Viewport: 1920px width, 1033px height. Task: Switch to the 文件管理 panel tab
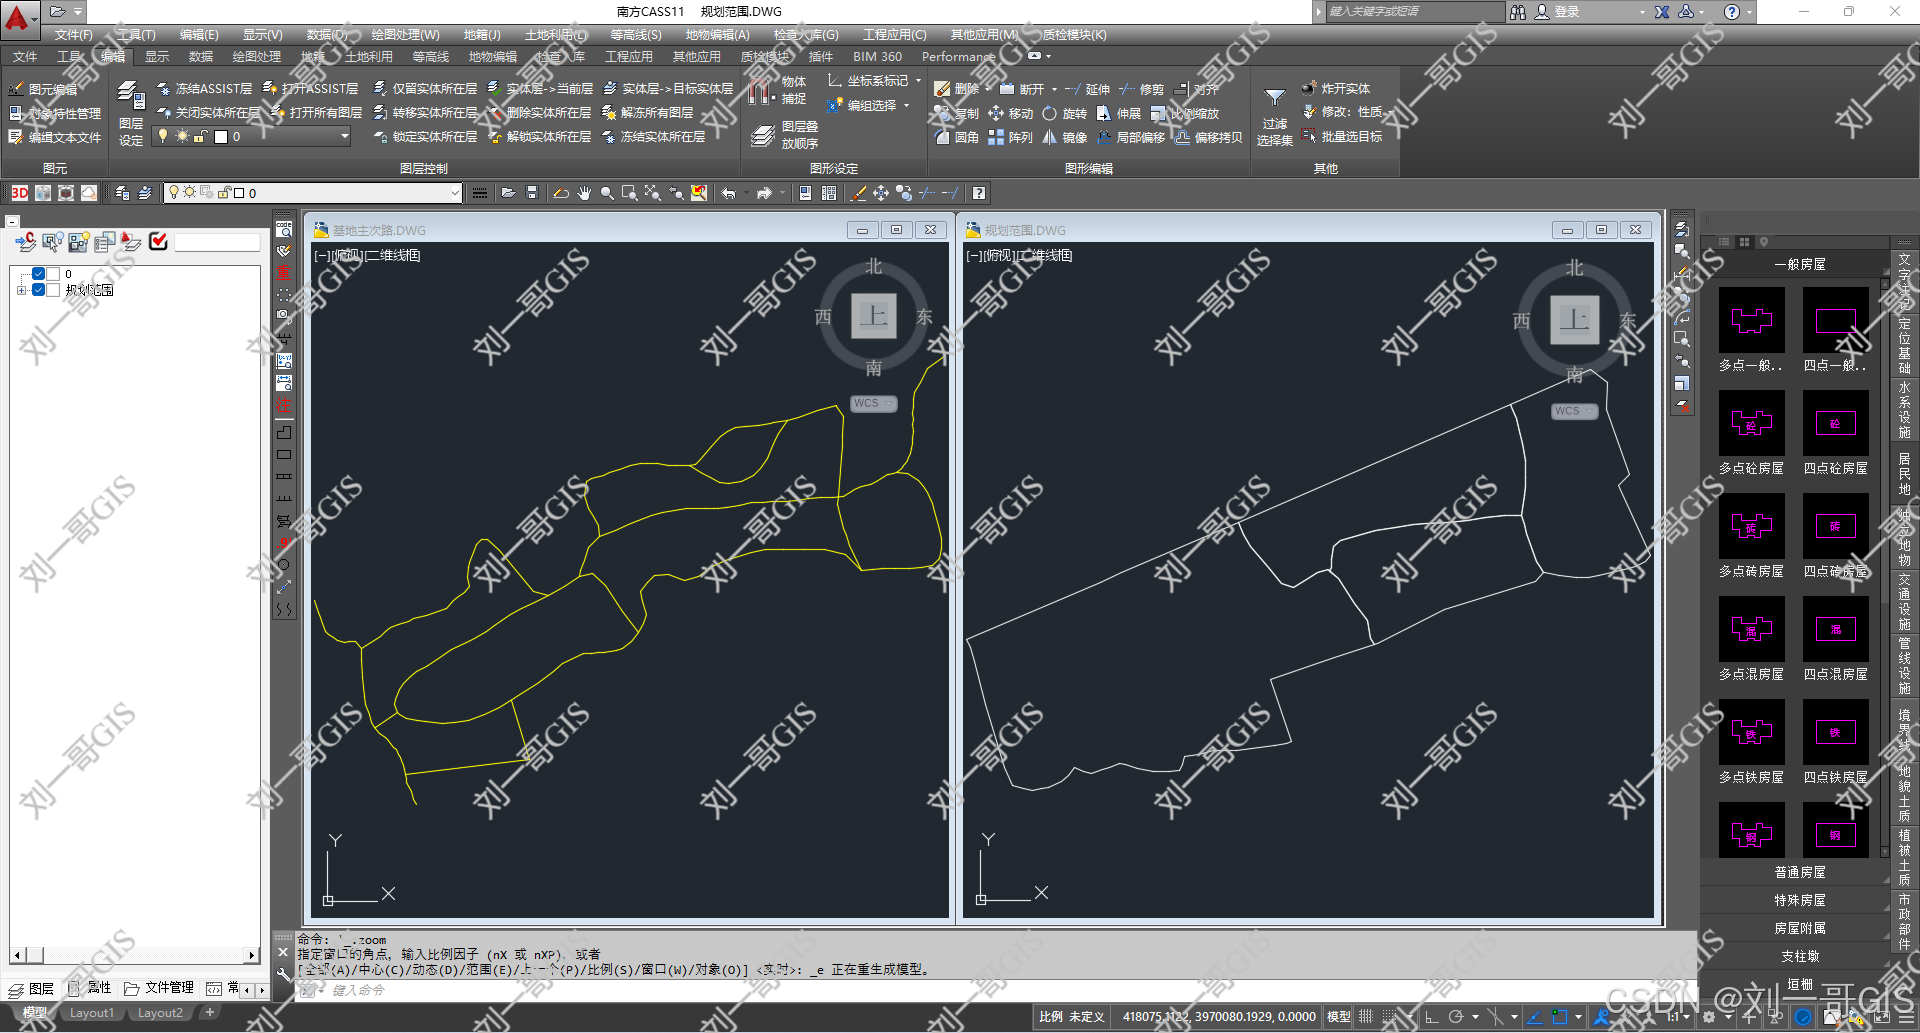[159, 988]
